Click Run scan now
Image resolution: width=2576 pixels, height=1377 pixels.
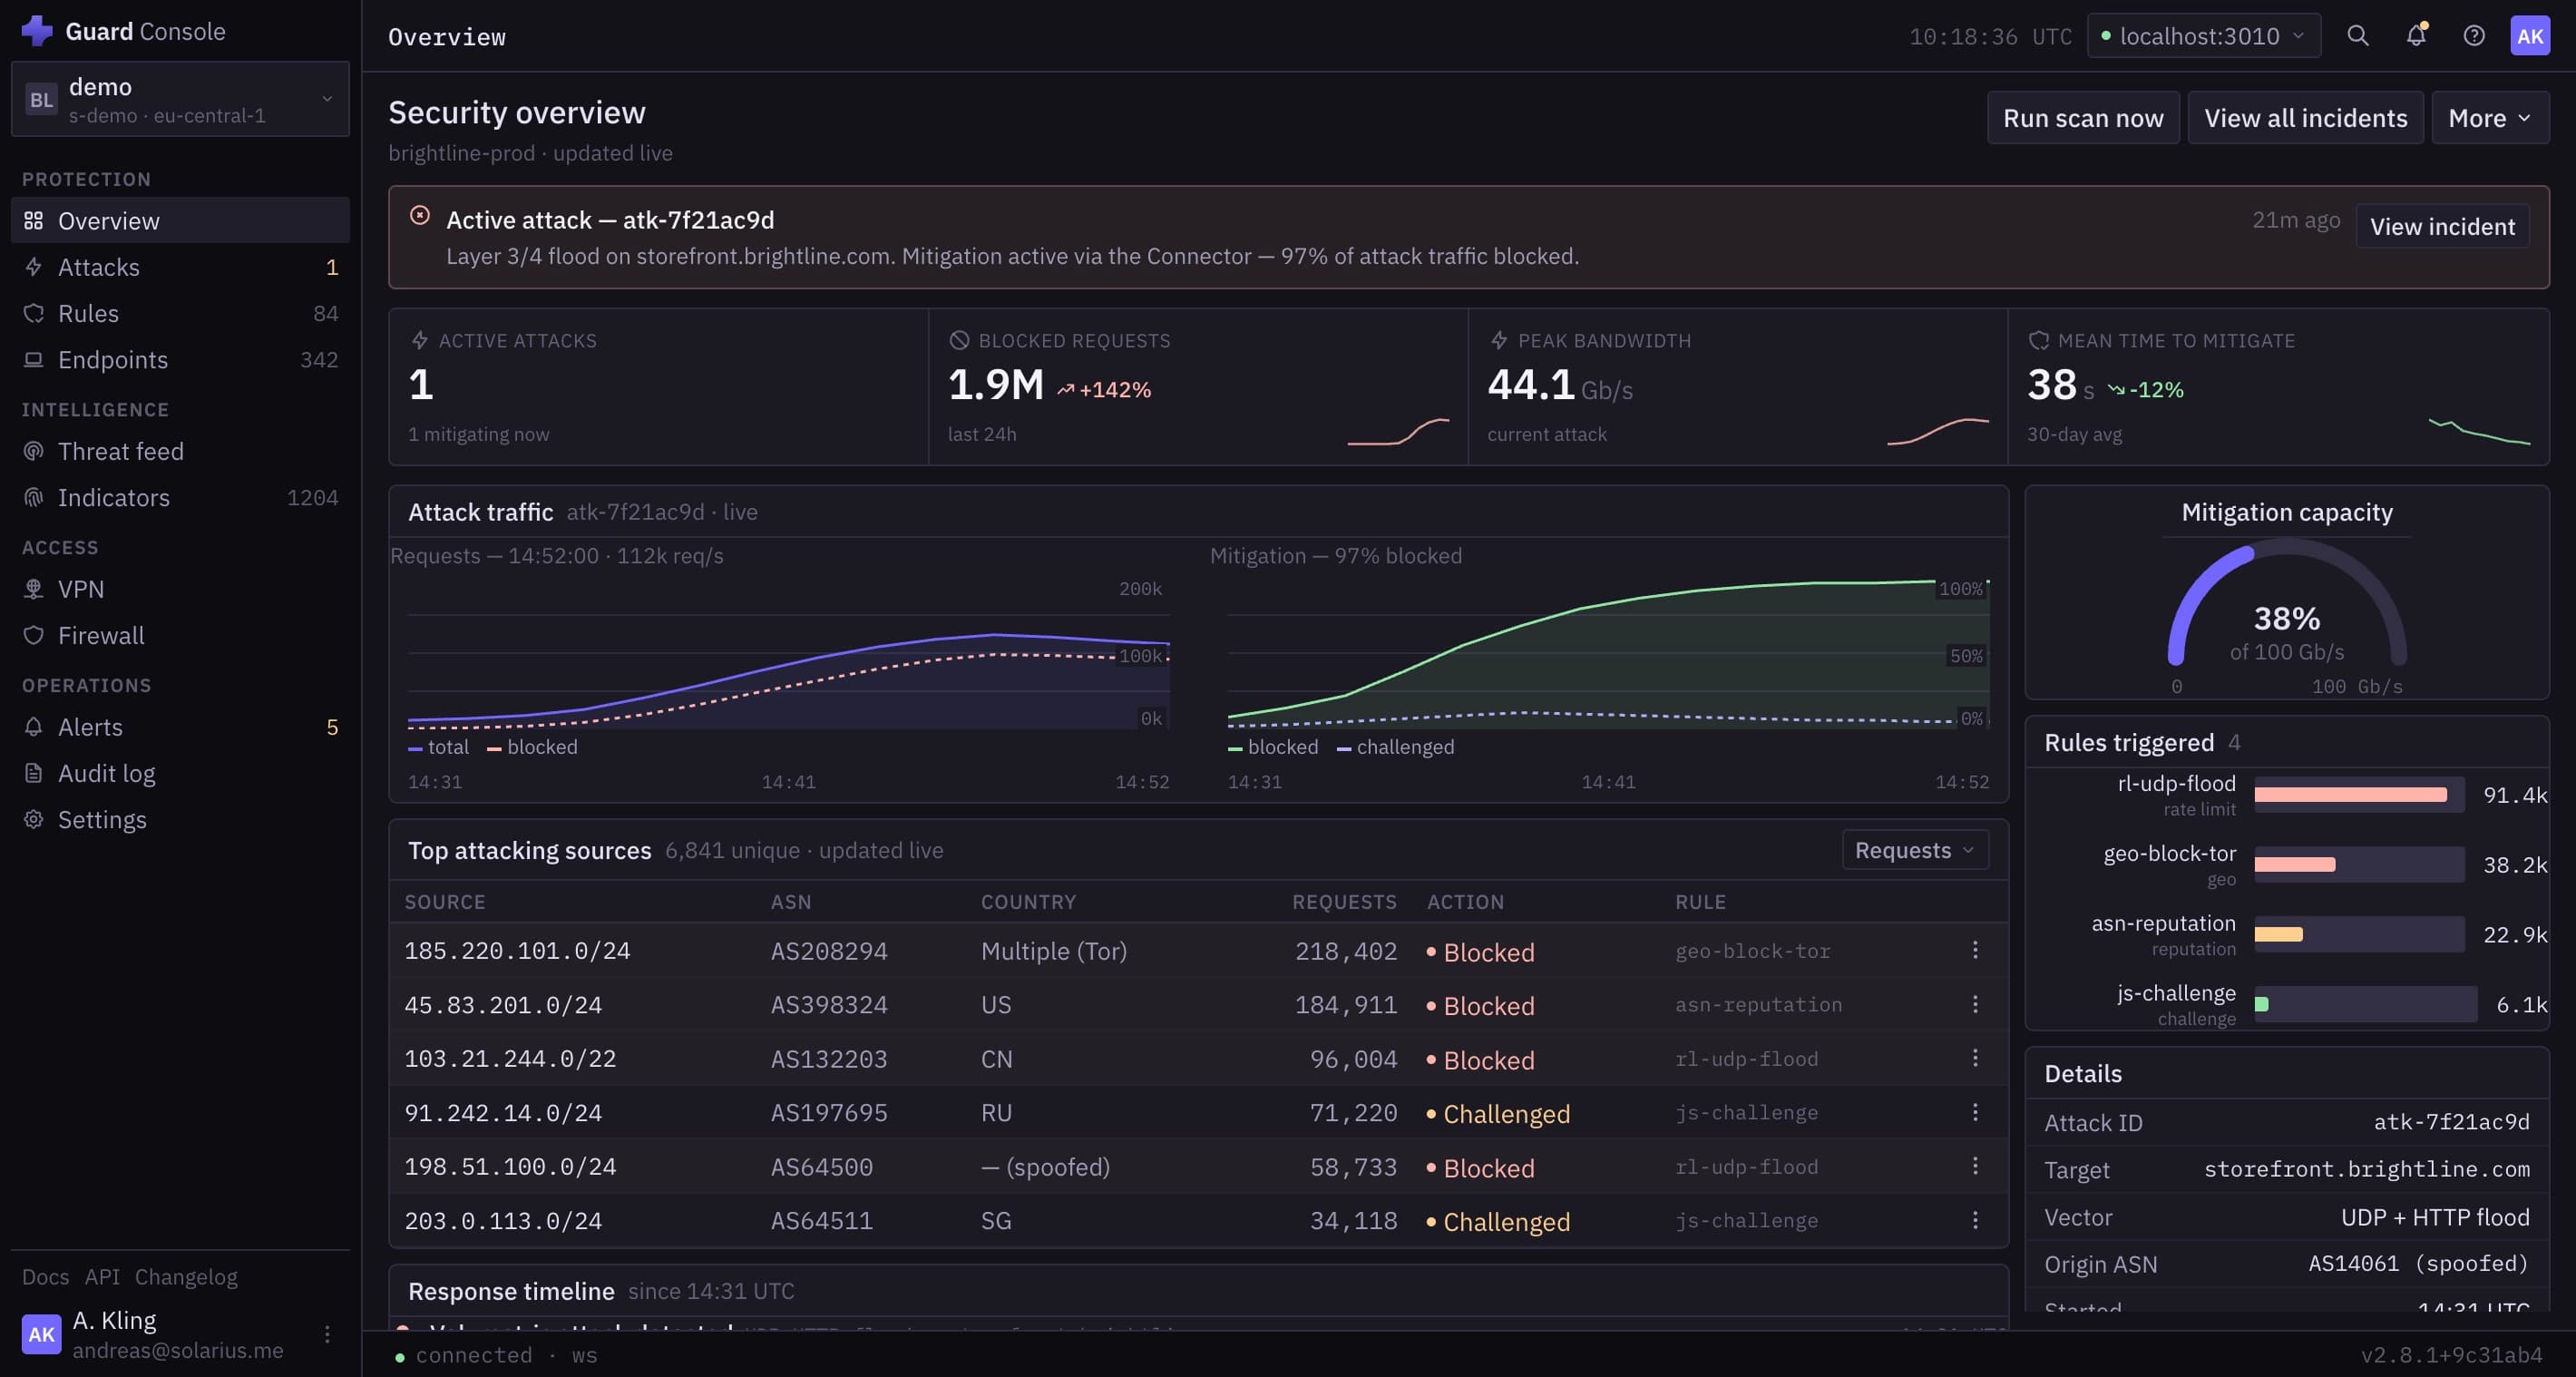pos(2083,118)
